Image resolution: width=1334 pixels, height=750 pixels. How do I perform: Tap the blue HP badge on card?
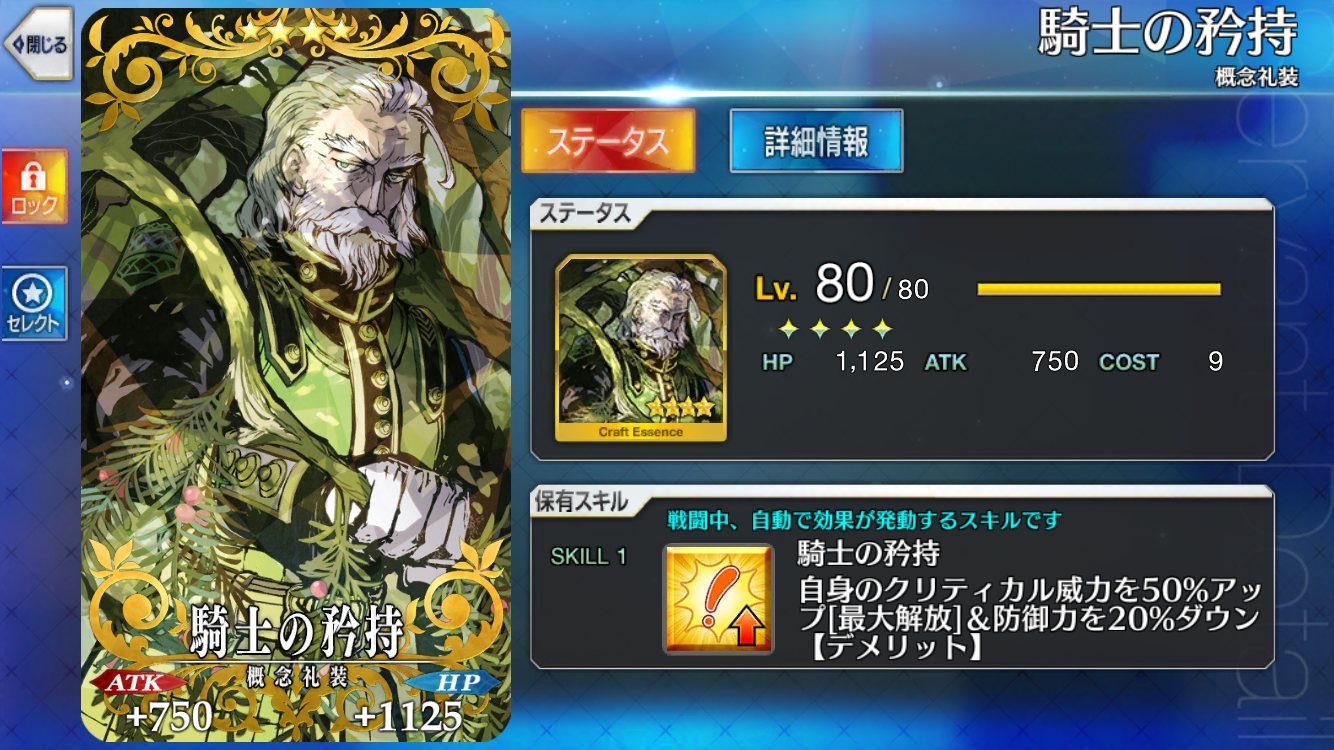pyautogui.click(x=456, y=682)
